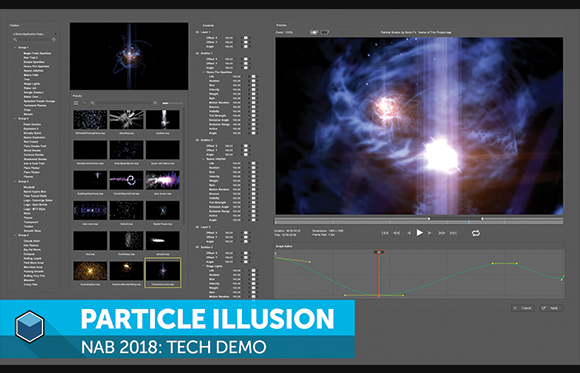Image resolution: width=580 pixels, height=373 pixels.
Task: Click the preview timeline scrub bar
Action: pyautogui.click(x=419, y=221)
